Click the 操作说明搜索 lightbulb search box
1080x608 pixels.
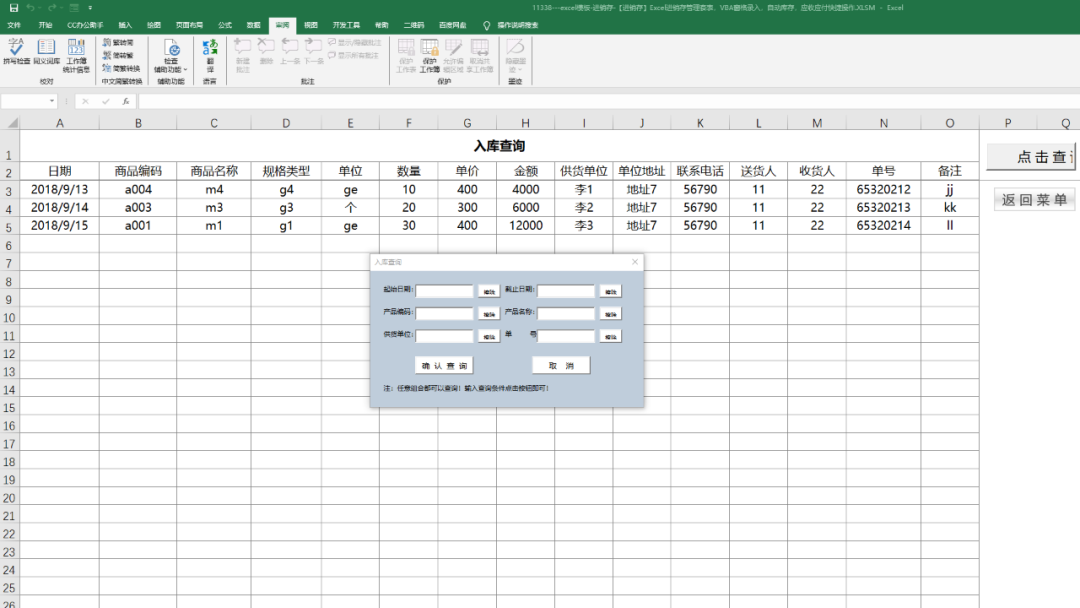[x=512, y=25]
